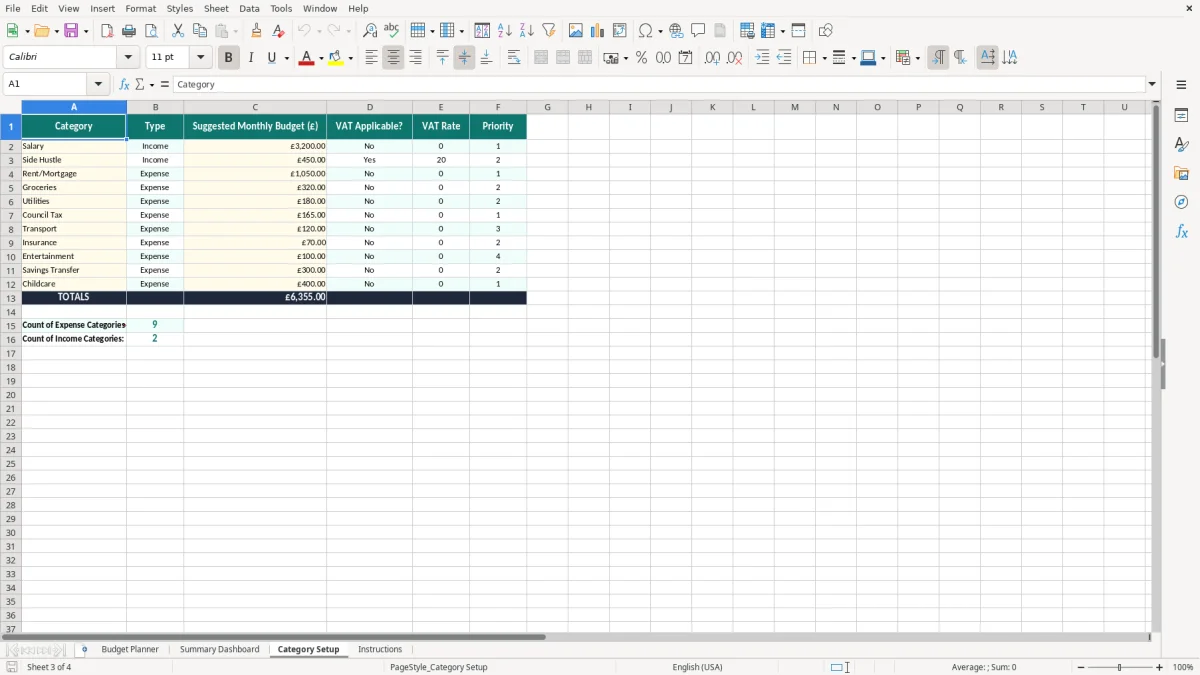Click the zoom slider handle
Screen dimensions: 1200x675
(1120, 667)
